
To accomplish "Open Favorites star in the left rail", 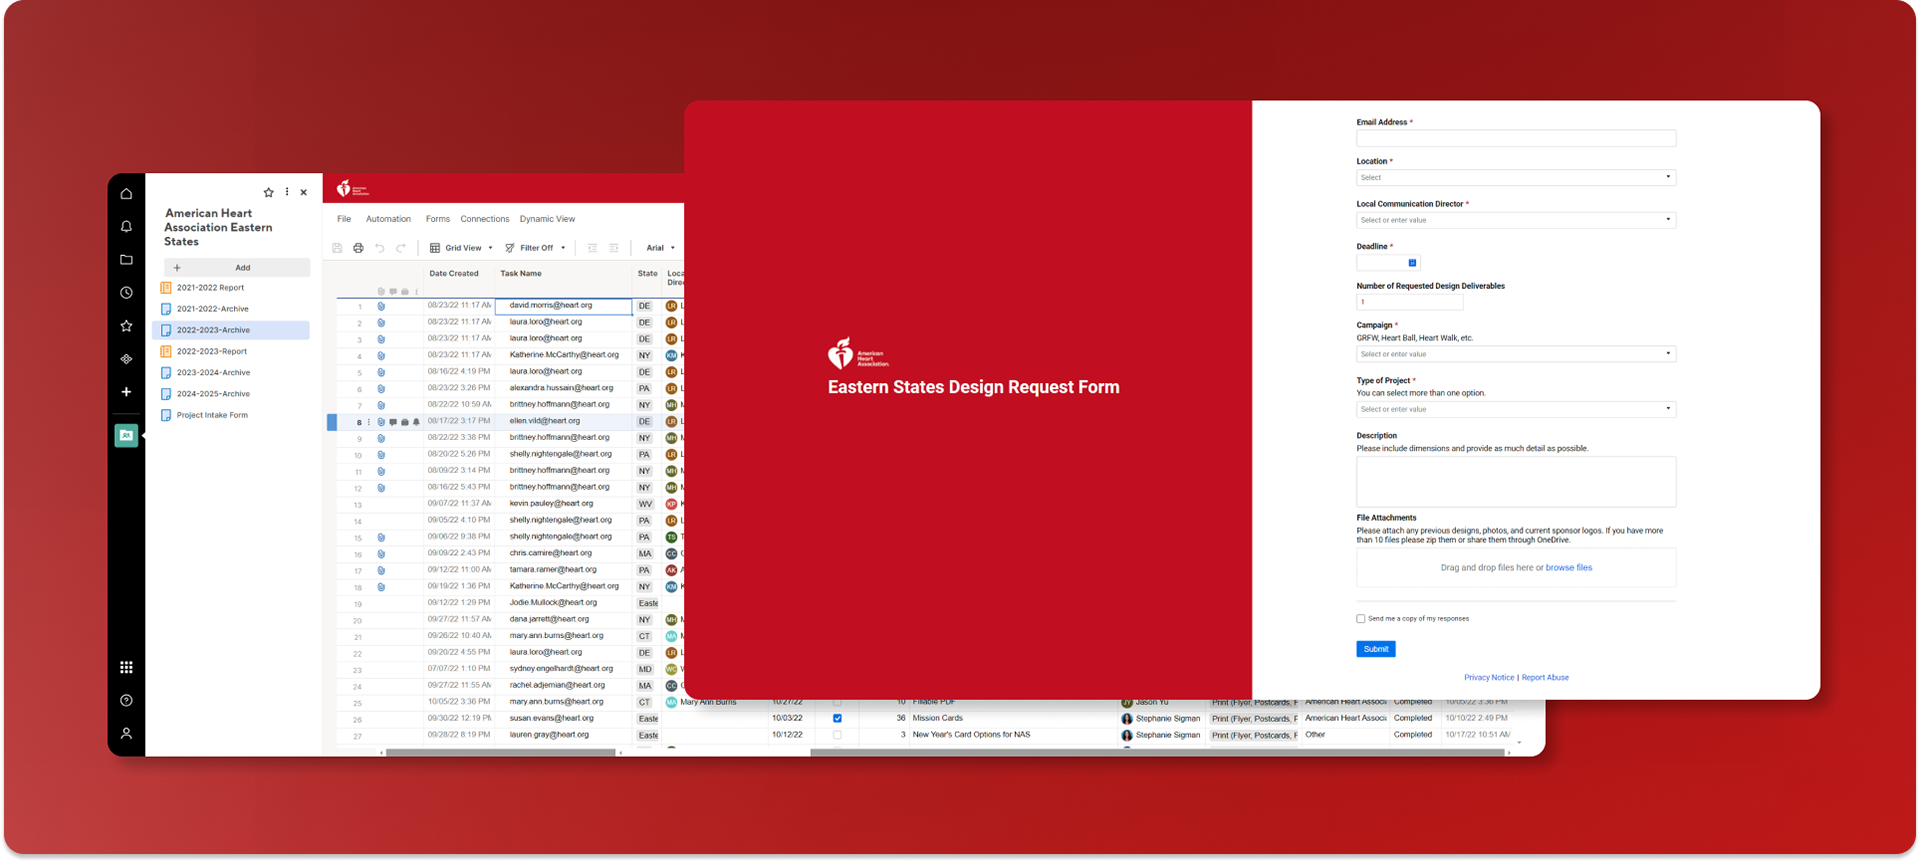I will pyautogui.click(x=126, y=326).
